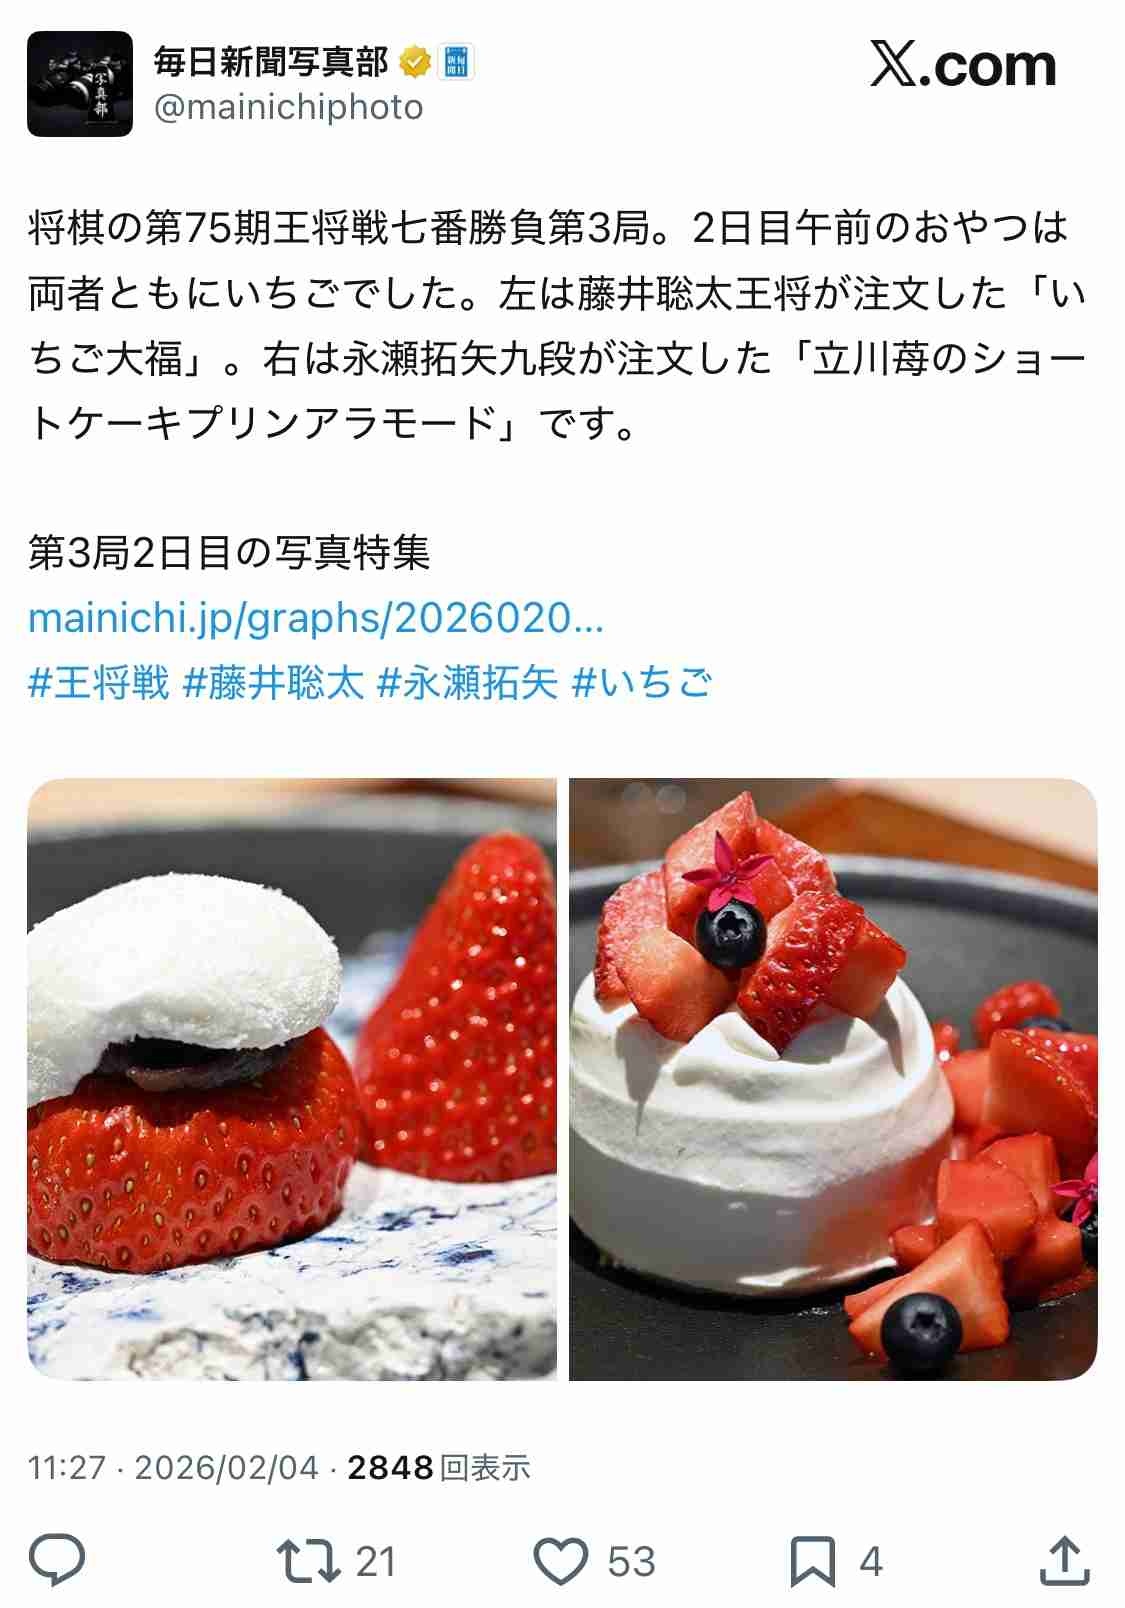Tap the repost arrows icon
The width and height of the screenshot is (1125, 1608).
tap(309, 1561)
